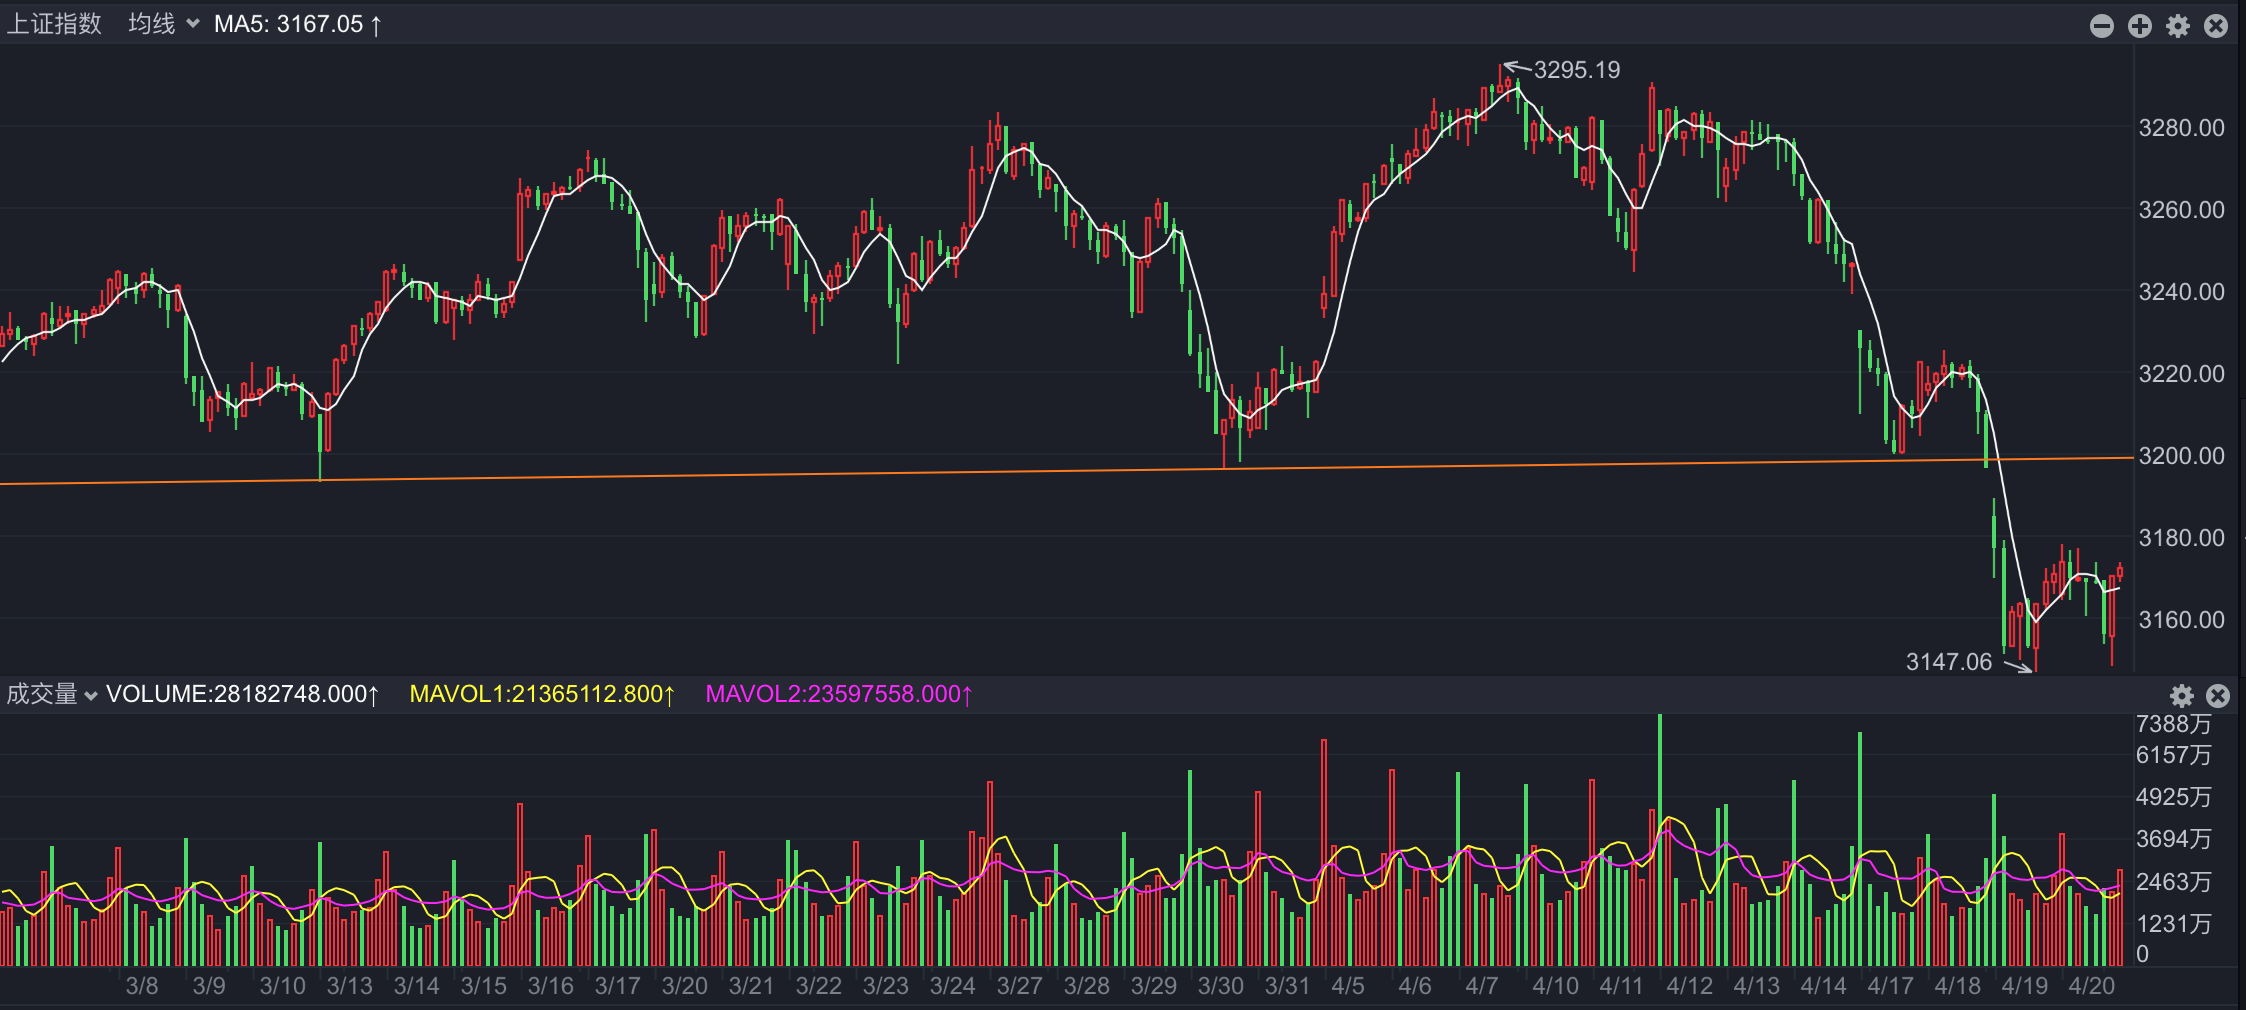Click the MA5: 3167.05 readout
The height and width of the screenshot is (1010, 2246).
[x=298, y=24]
